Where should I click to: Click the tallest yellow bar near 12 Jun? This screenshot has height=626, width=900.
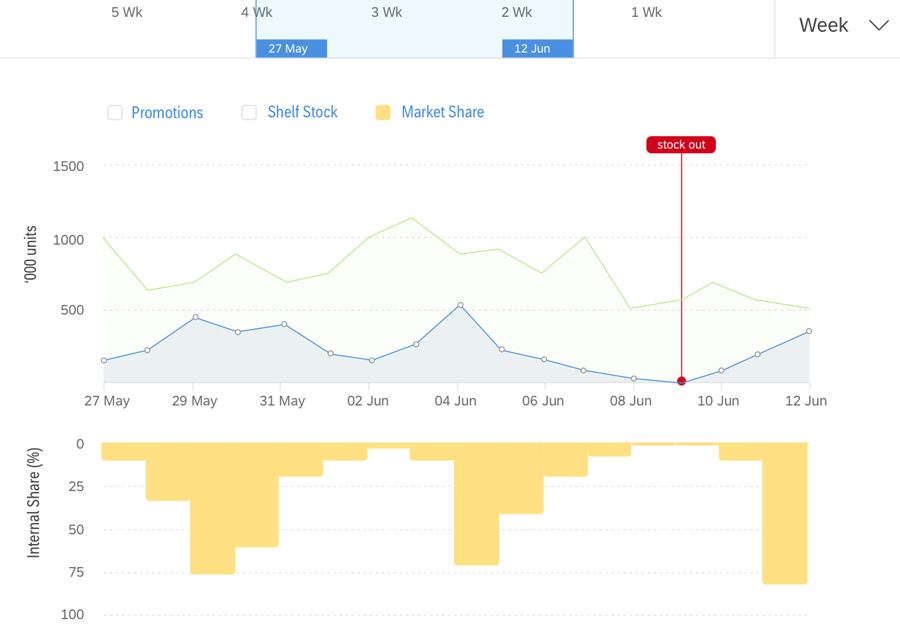coord(785,513)
